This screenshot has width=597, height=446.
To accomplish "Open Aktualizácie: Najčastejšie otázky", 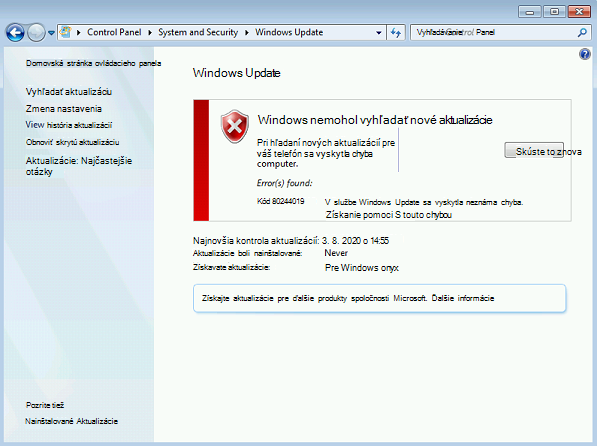I will [x=79, y=166].
